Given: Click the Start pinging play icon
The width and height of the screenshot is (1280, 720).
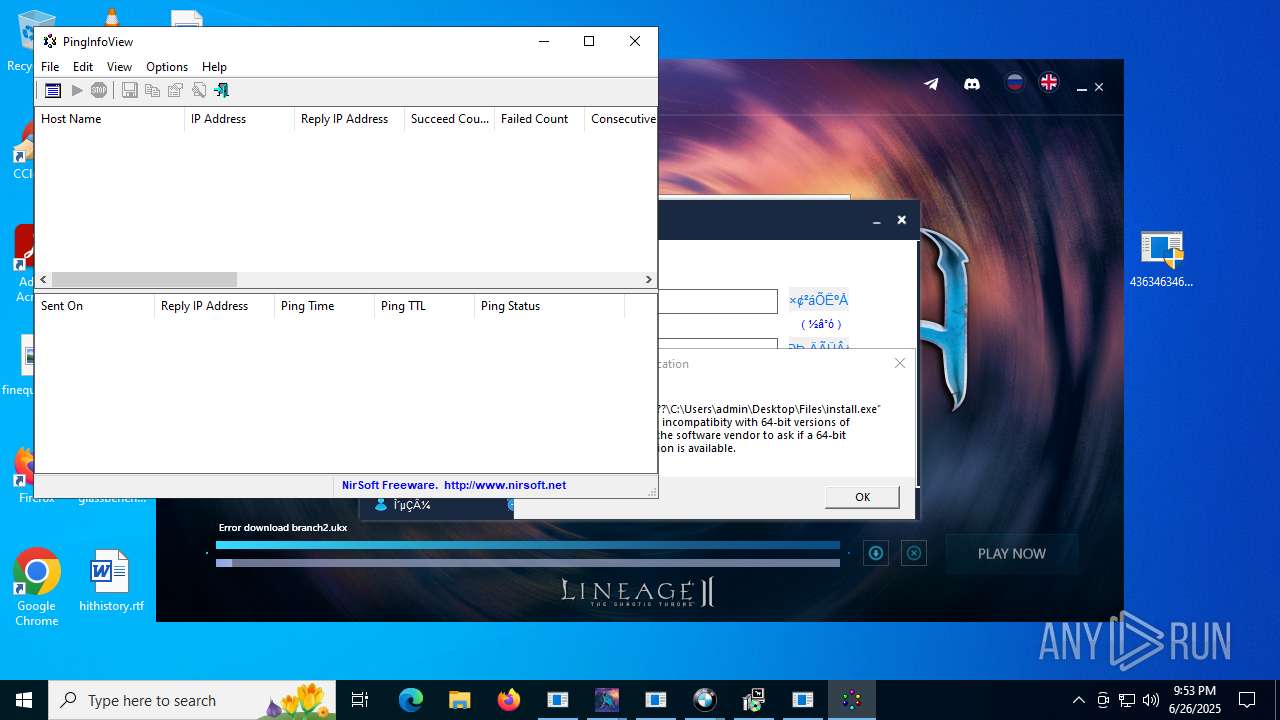Looking at the screenshot, I should tap(77, 90).
